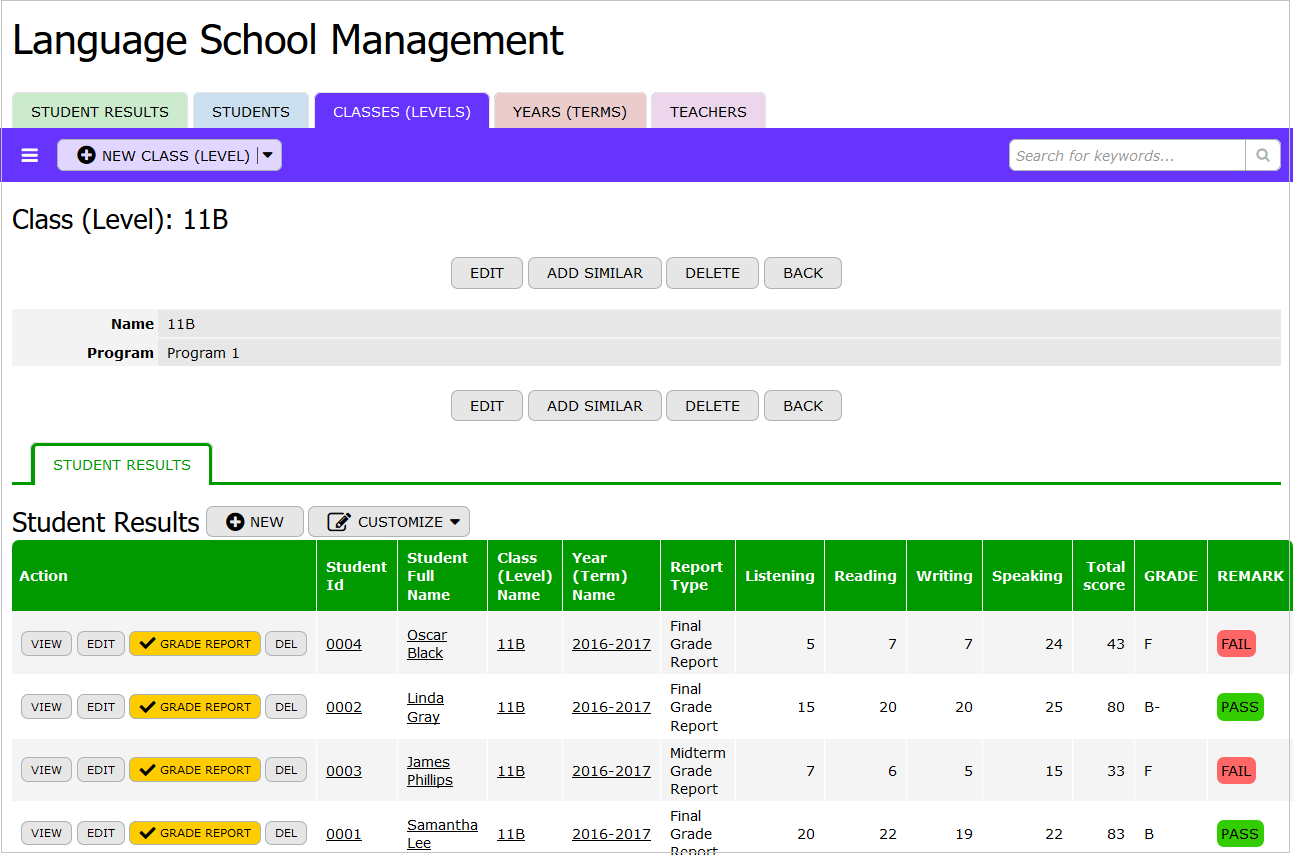Expand the New Class dropdown arrow

pyautogui.click(x=268, y=155)
